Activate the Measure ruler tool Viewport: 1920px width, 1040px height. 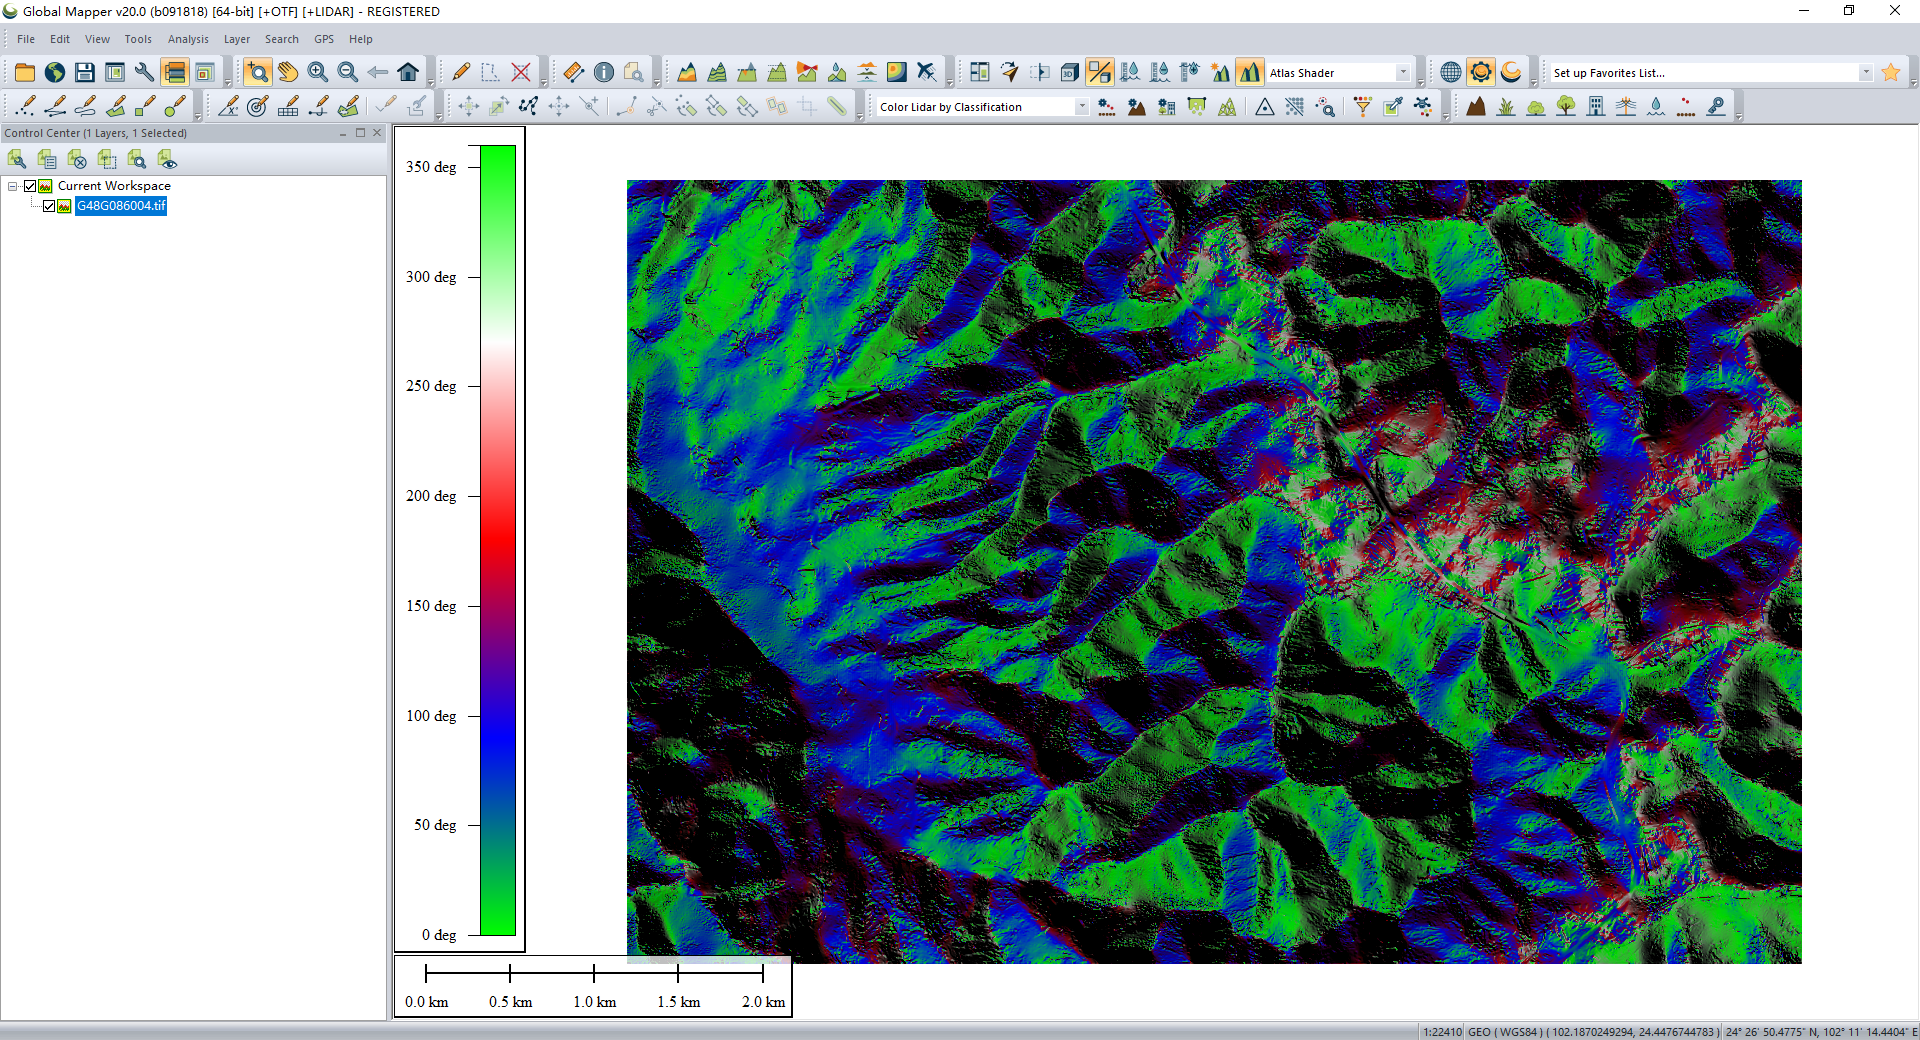point(573,72)
